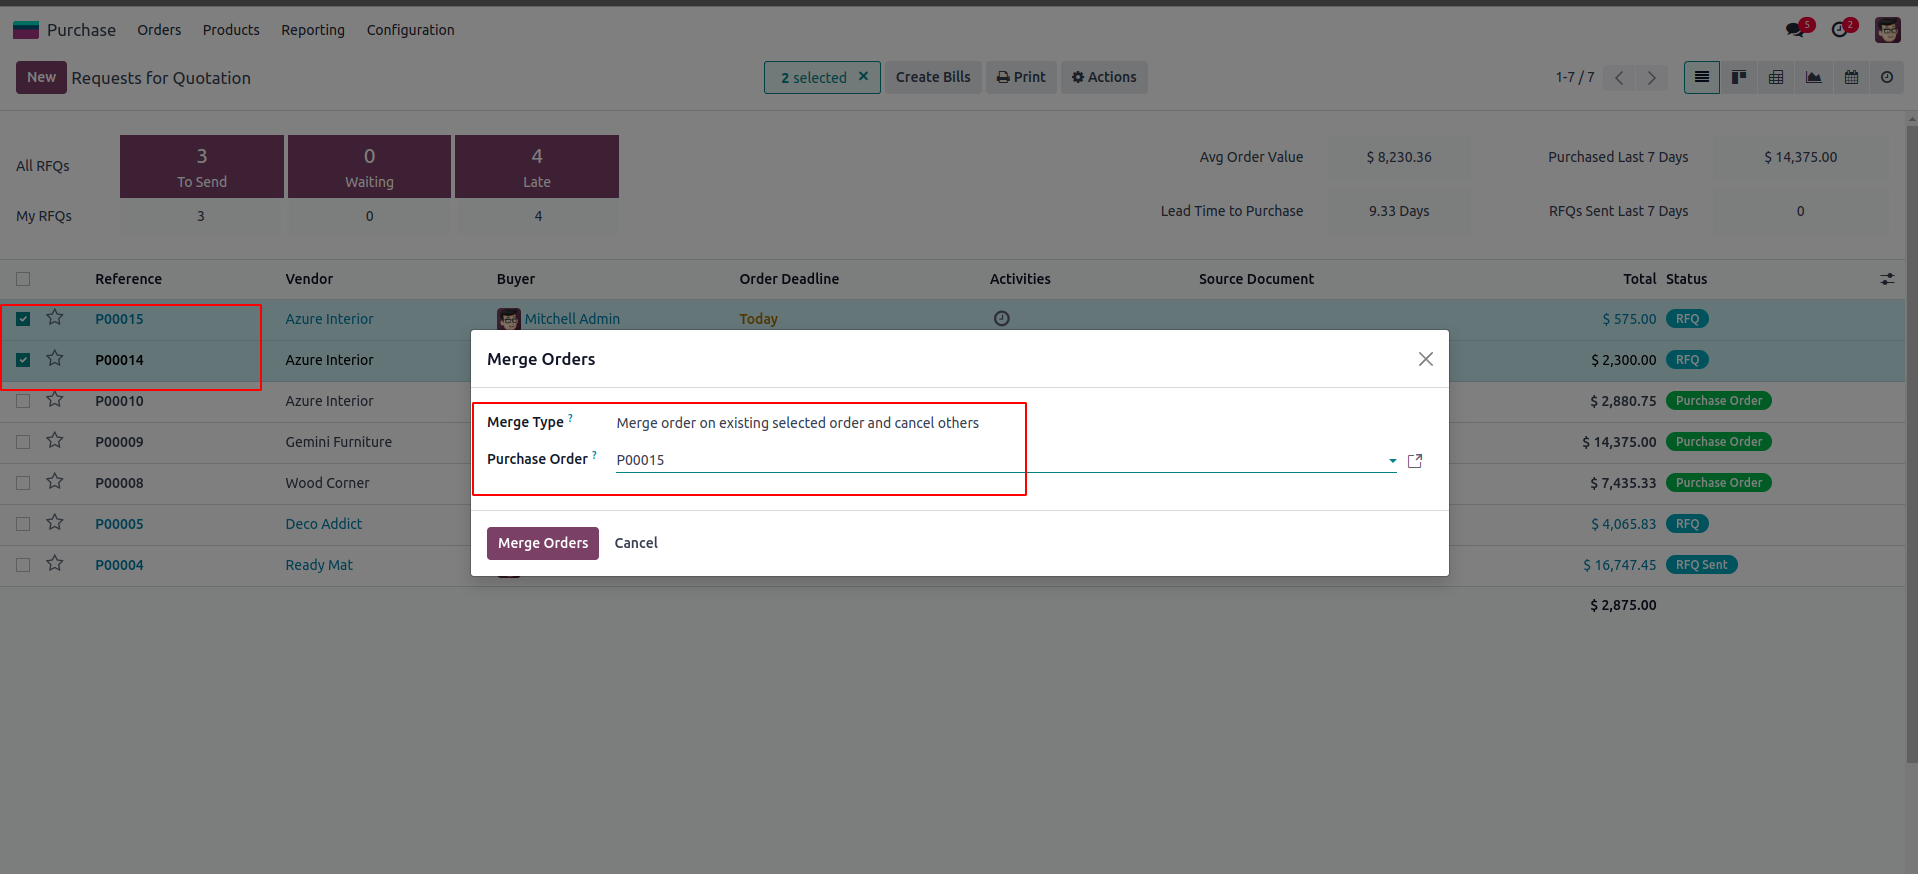Open the Products menu

[231, 30]
